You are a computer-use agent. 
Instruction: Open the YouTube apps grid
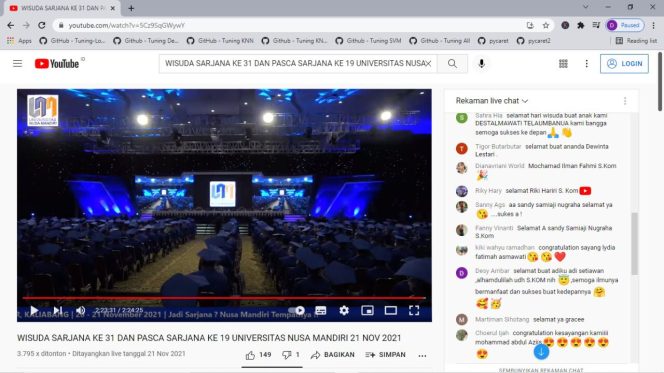click(x=563, y=64)
